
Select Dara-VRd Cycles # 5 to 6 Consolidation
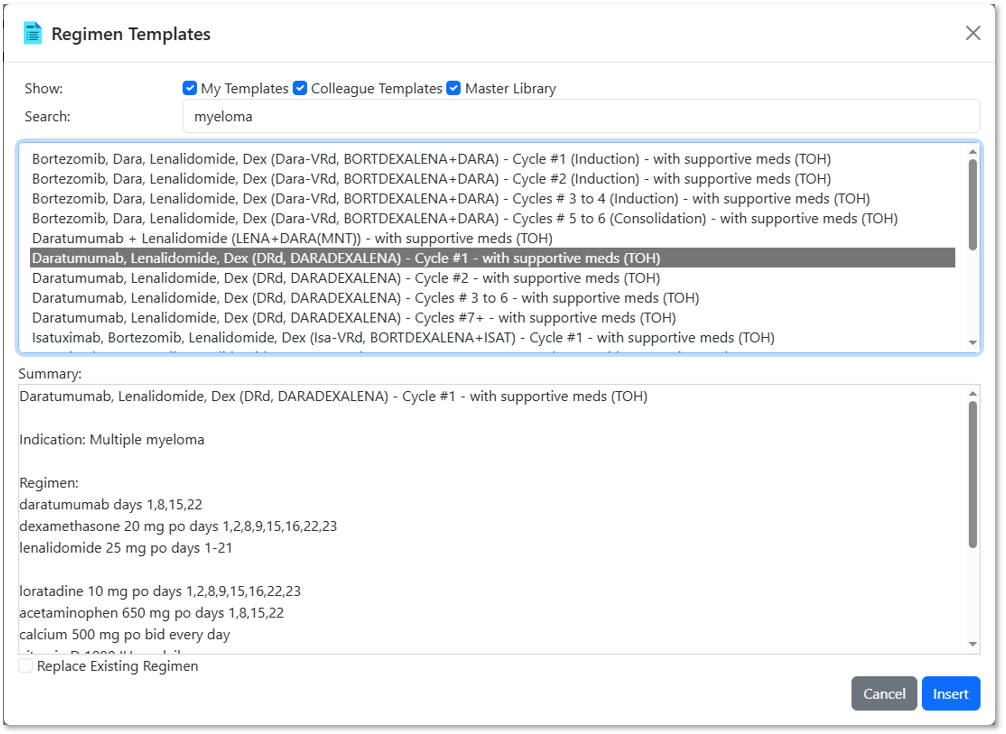pos(493,218)
